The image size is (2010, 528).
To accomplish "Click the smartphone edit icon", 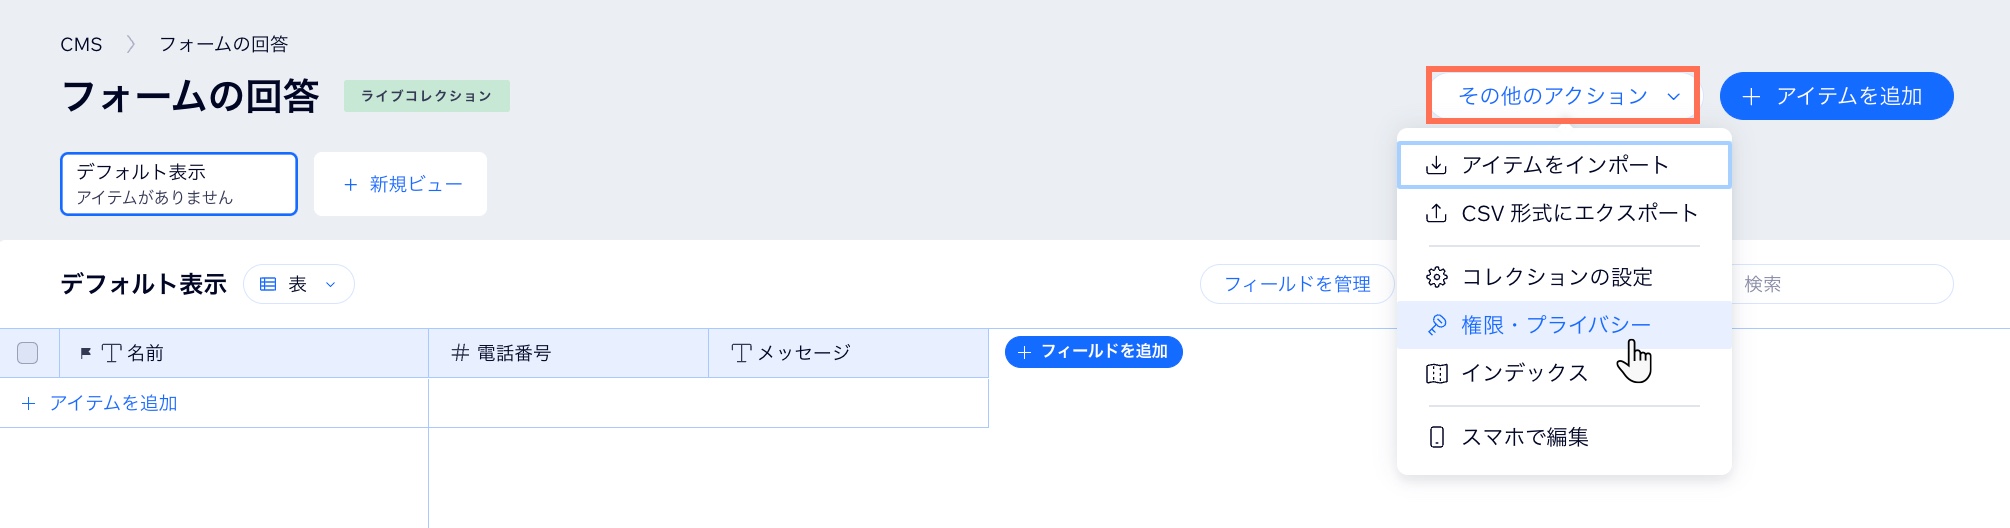I will 1437,437.
